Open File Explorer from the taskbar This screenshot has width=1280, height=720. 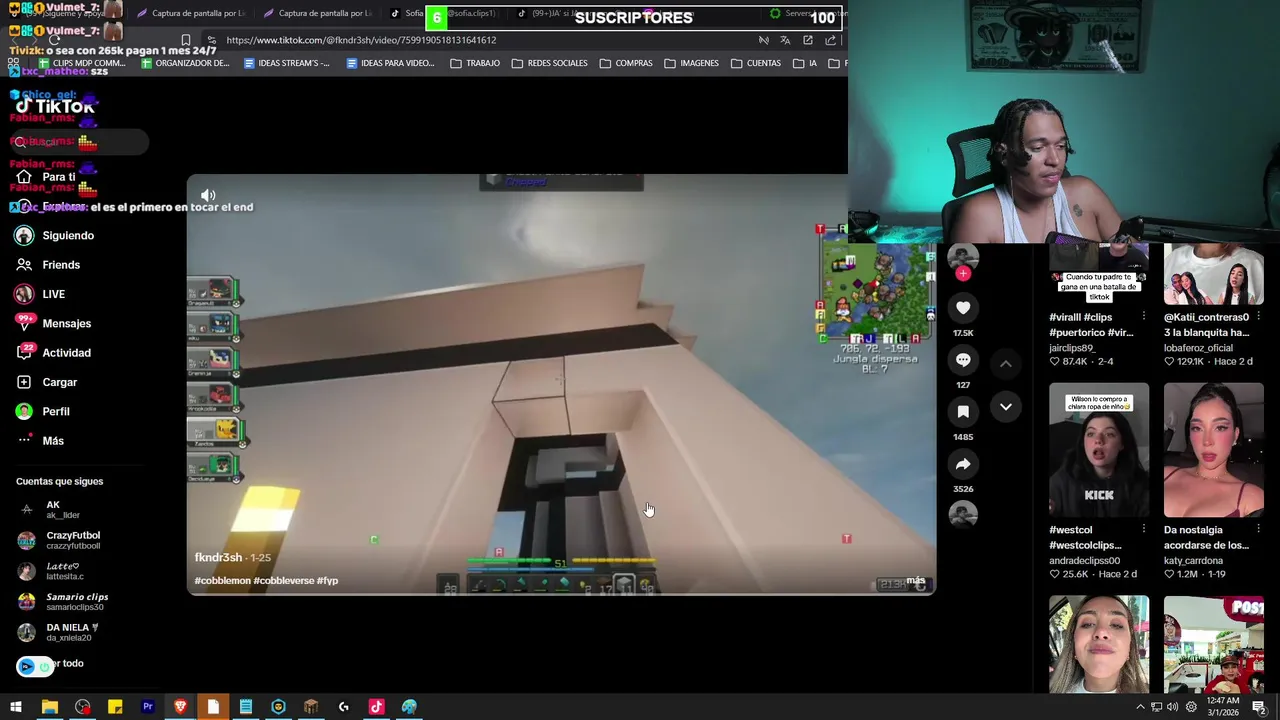(49, 707)
